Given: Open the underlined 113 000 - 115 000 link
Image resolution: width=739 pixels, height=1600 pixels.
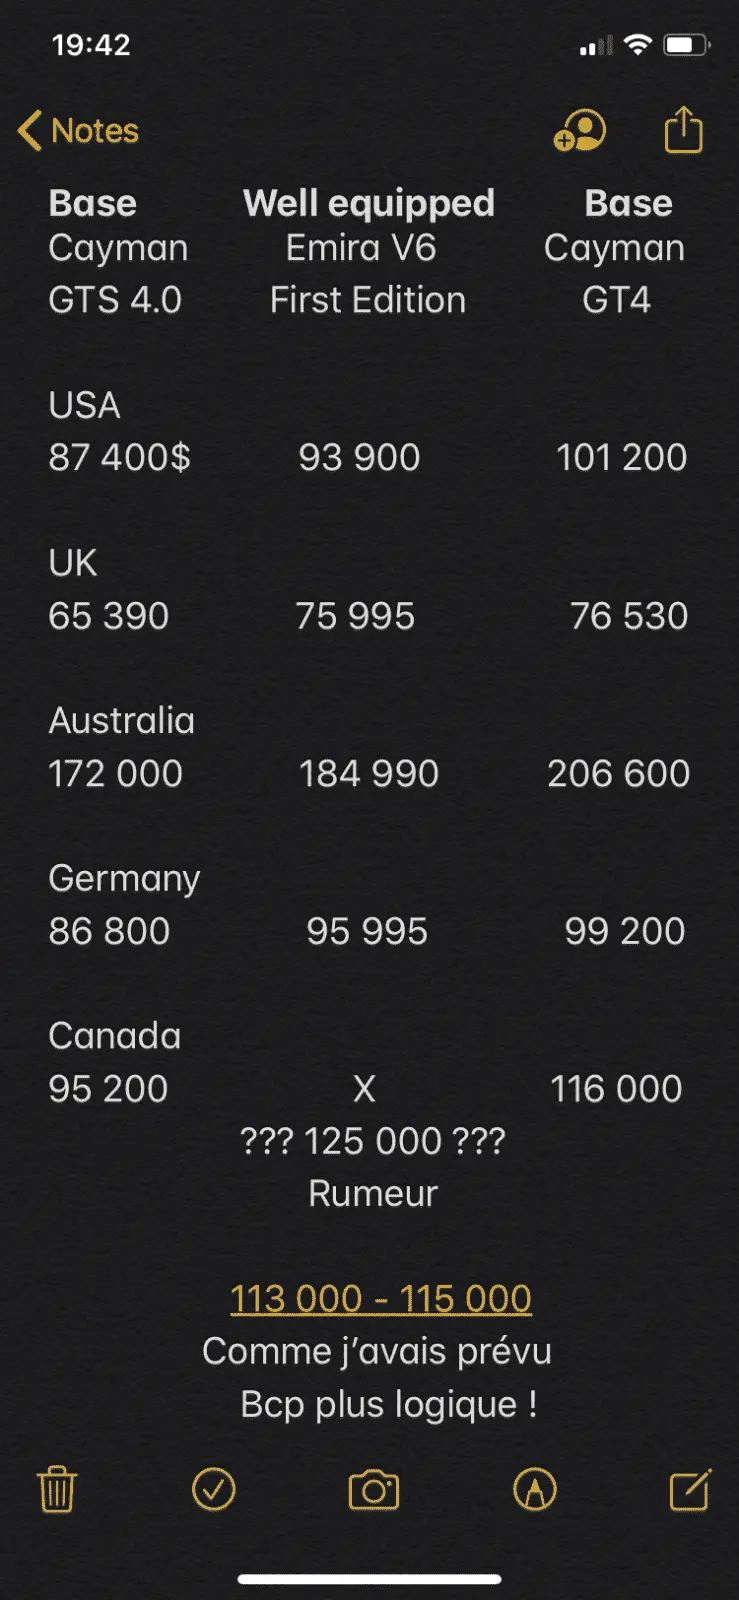Looking at the screenshot, I should click(381, 1298).
